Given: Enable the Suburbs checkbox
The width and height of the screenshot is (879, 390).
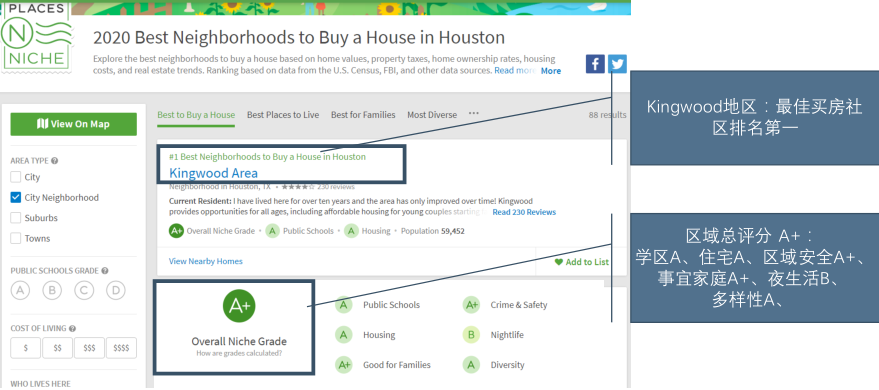Looking at the screenshot, I should (16, 218).
